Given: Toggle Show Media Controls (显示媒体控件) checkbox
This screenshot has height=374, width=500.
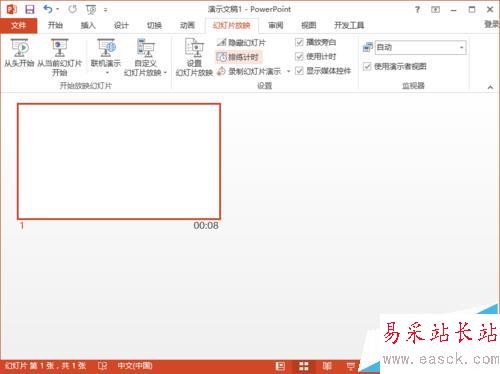Looking at the screenshot, I should point(299,71).
